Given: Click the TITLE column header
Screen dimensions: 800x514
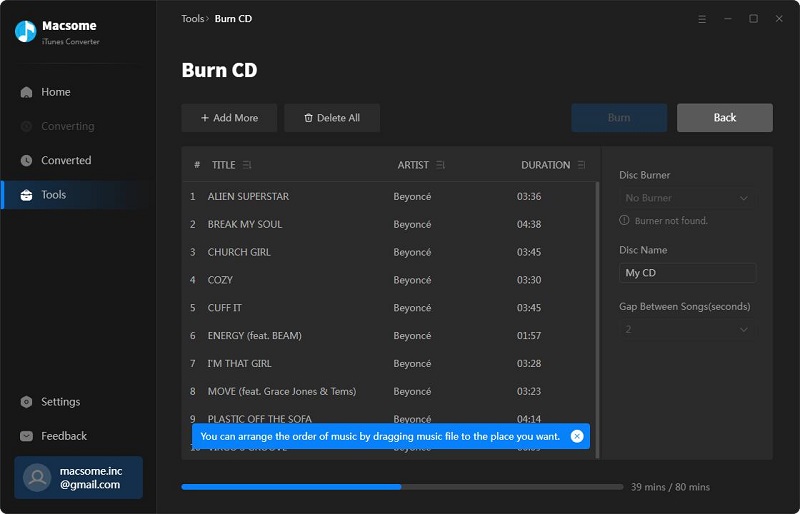Looking at the screenshot, I should pos(223,165).
